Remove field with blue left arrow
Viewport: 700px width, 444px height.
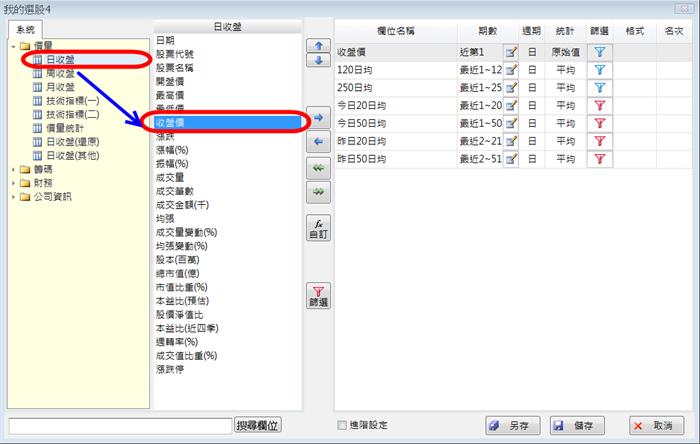pos(318,141)
